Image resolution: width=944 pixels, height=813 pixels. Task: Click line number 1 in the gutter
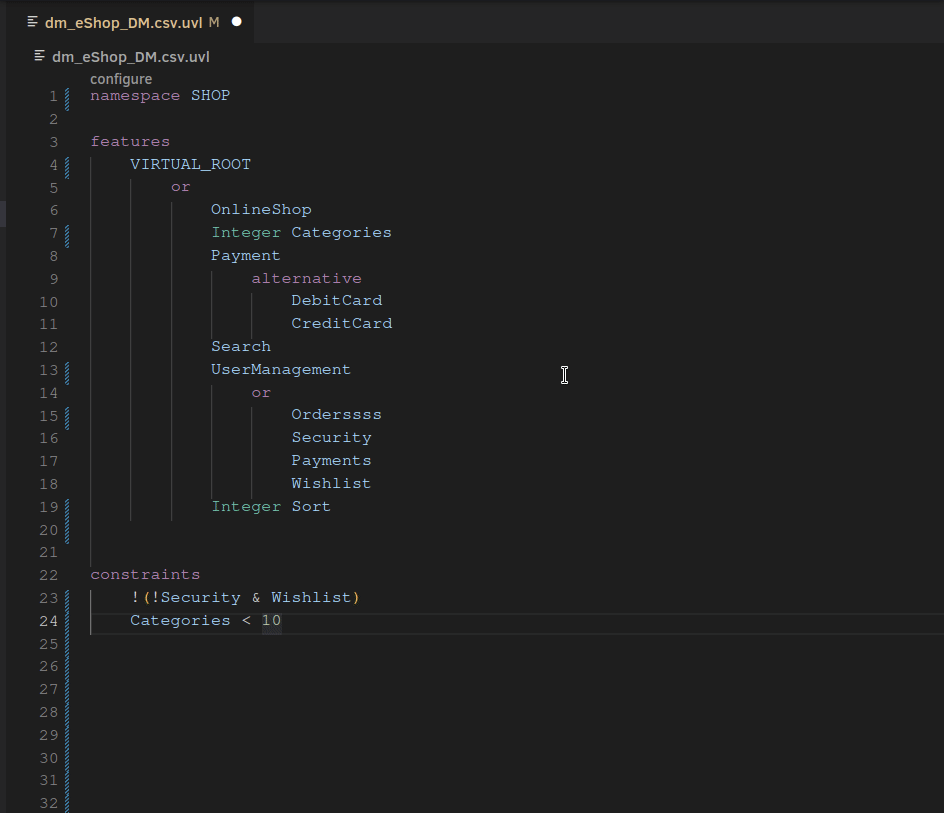click(54, 96)
